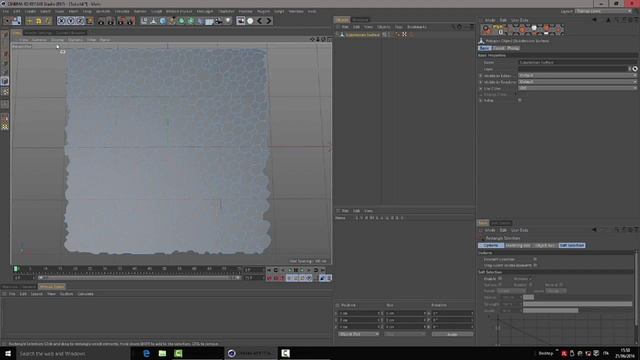Click the Make Editable icon atop left sidebar
Viewport: 640px width, 360px height.
(x=4, y=35)
